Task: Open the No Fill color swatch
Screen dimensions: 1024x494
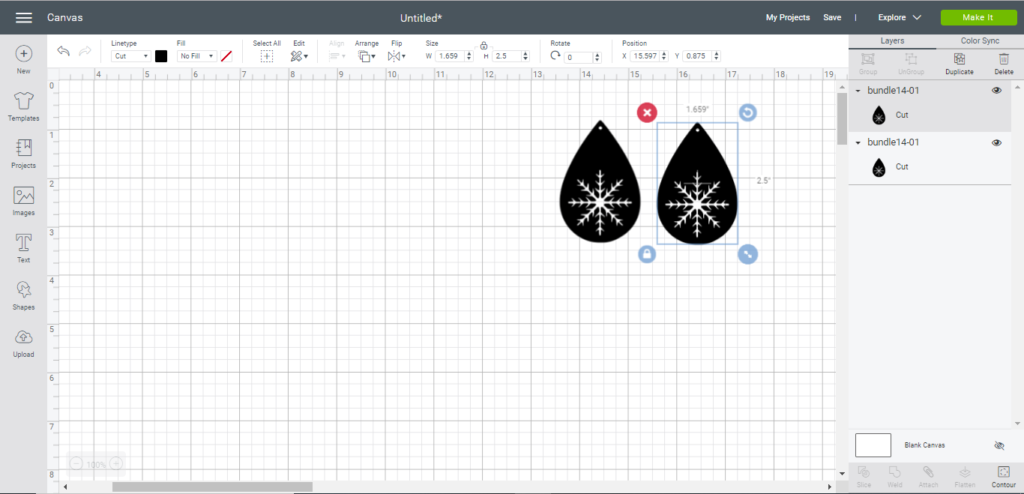Action: pyautogui.click(x=227, y=56)
